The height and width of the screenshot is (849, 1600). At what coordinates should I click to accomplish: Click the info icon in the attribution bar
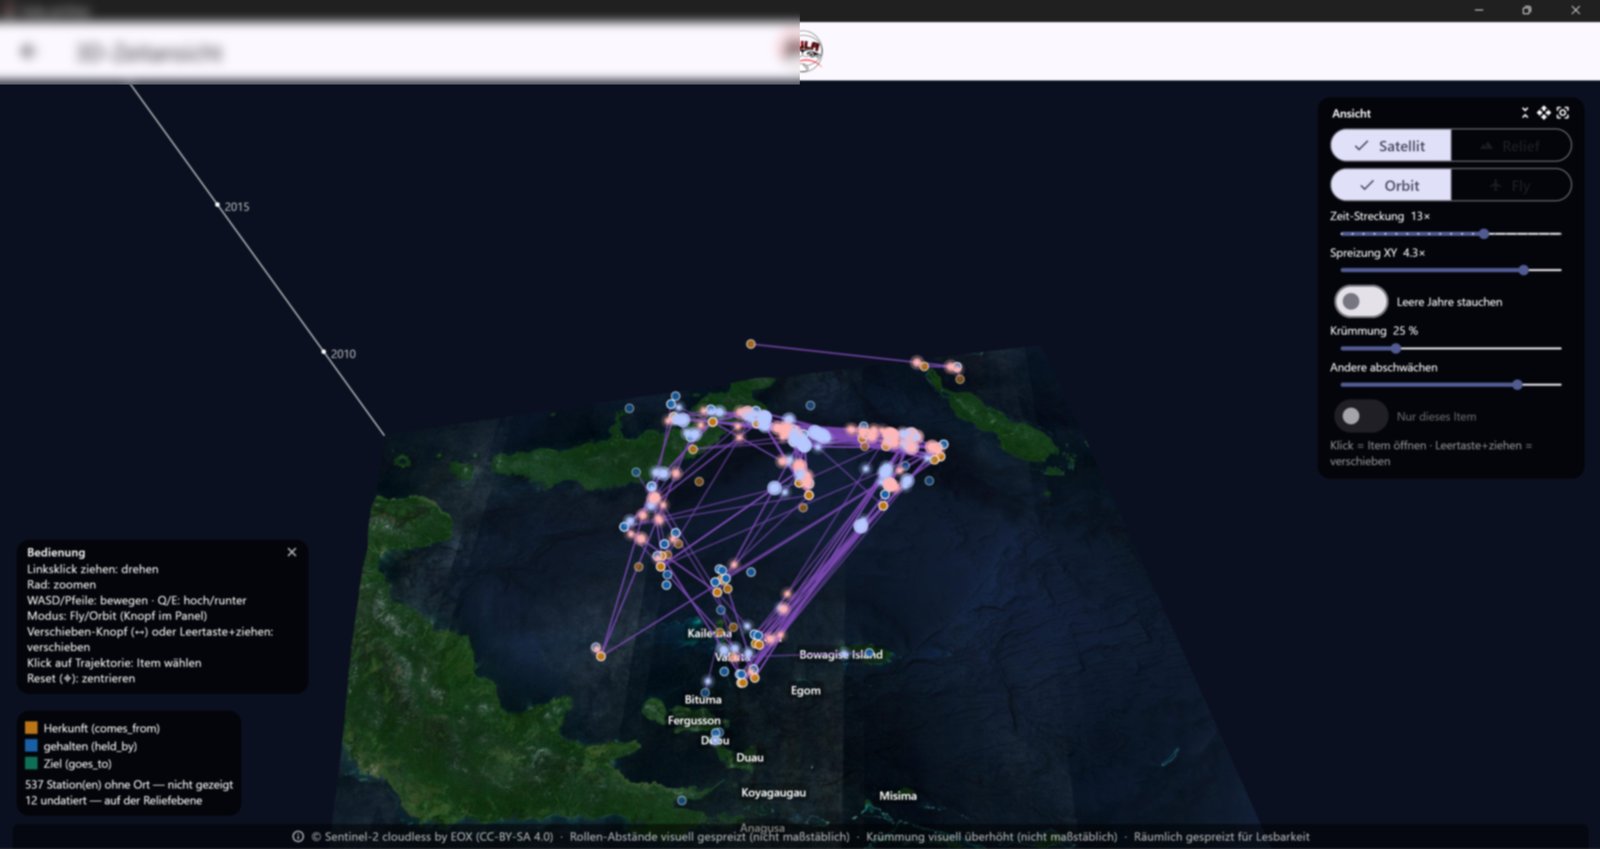298,836
